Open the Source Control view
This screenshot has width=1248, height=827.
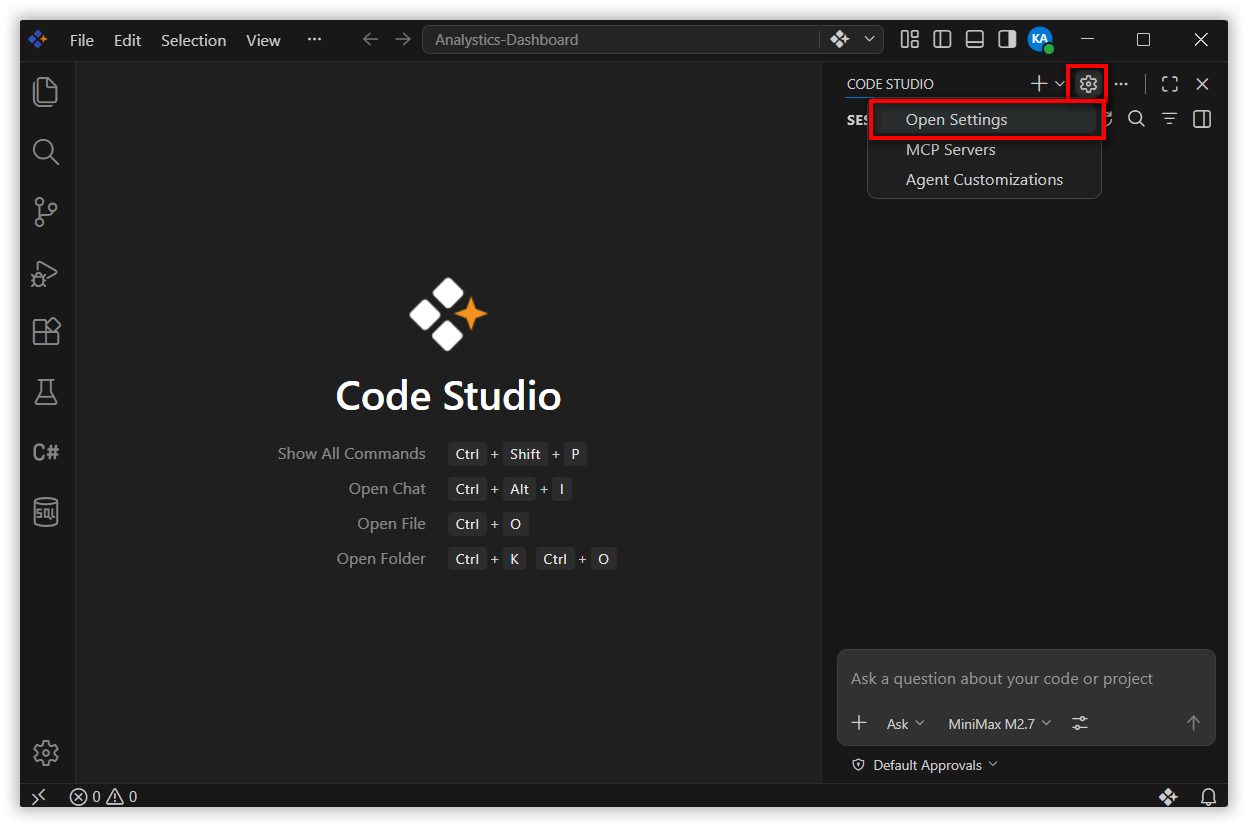tap(46, 212)
